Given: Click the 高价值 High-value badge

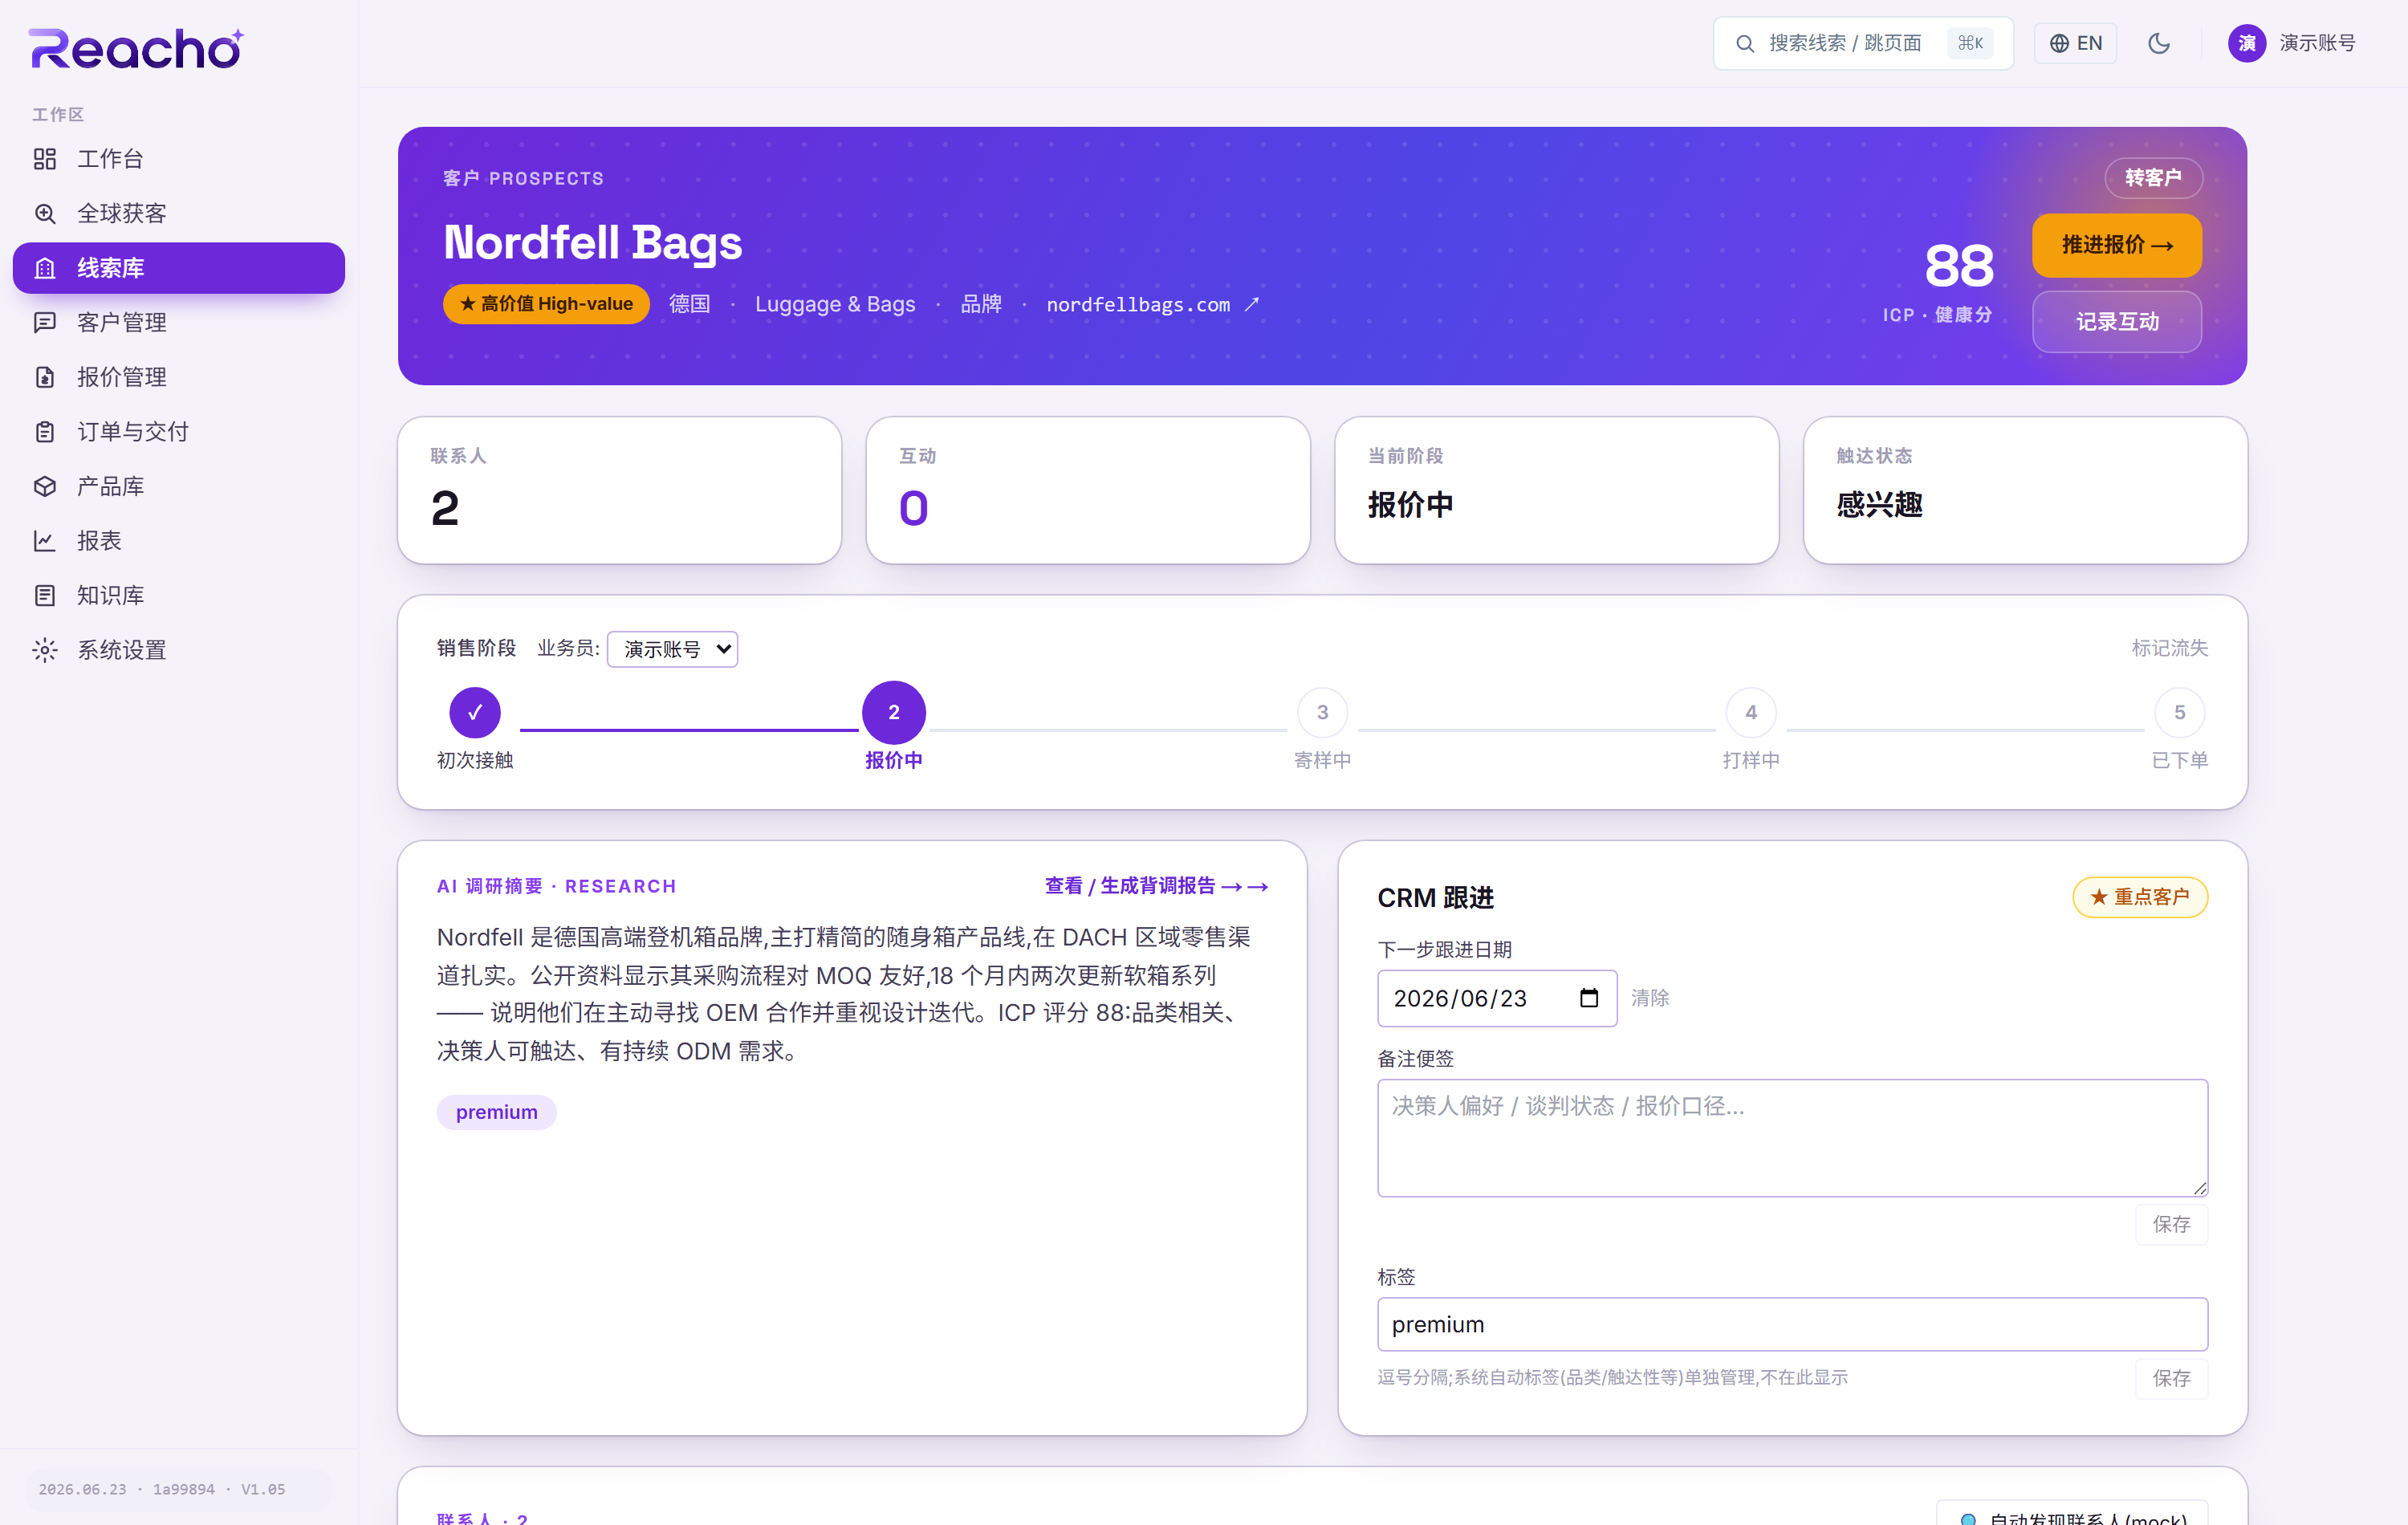Looking at the screenshot, I should 546,304.
